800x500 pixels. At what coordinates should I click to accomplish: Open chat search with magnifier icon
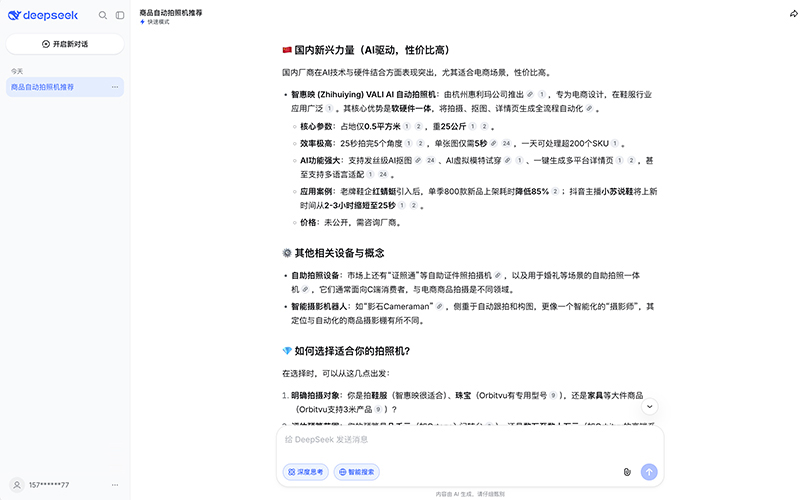point(103,15)
